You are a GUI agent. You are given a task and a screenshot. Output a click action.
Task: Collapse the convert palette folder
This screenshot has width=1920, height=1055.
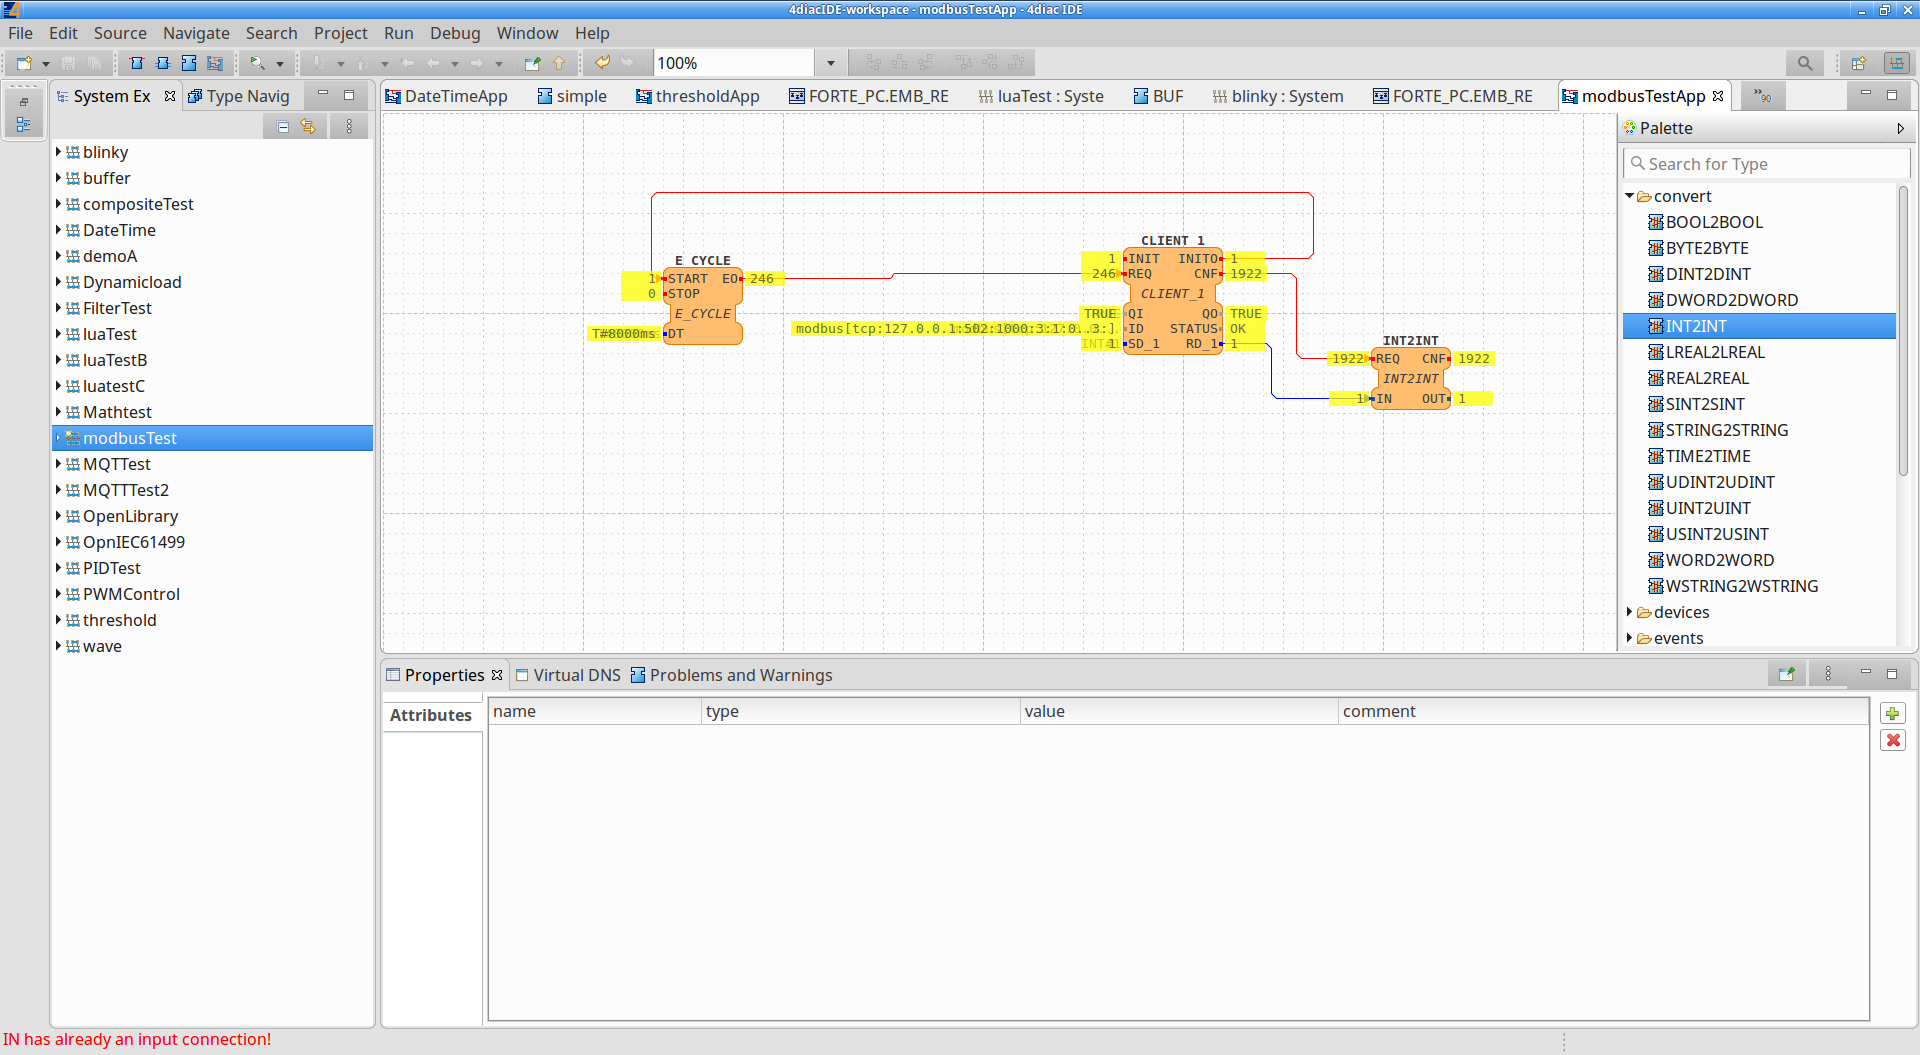1630,196
